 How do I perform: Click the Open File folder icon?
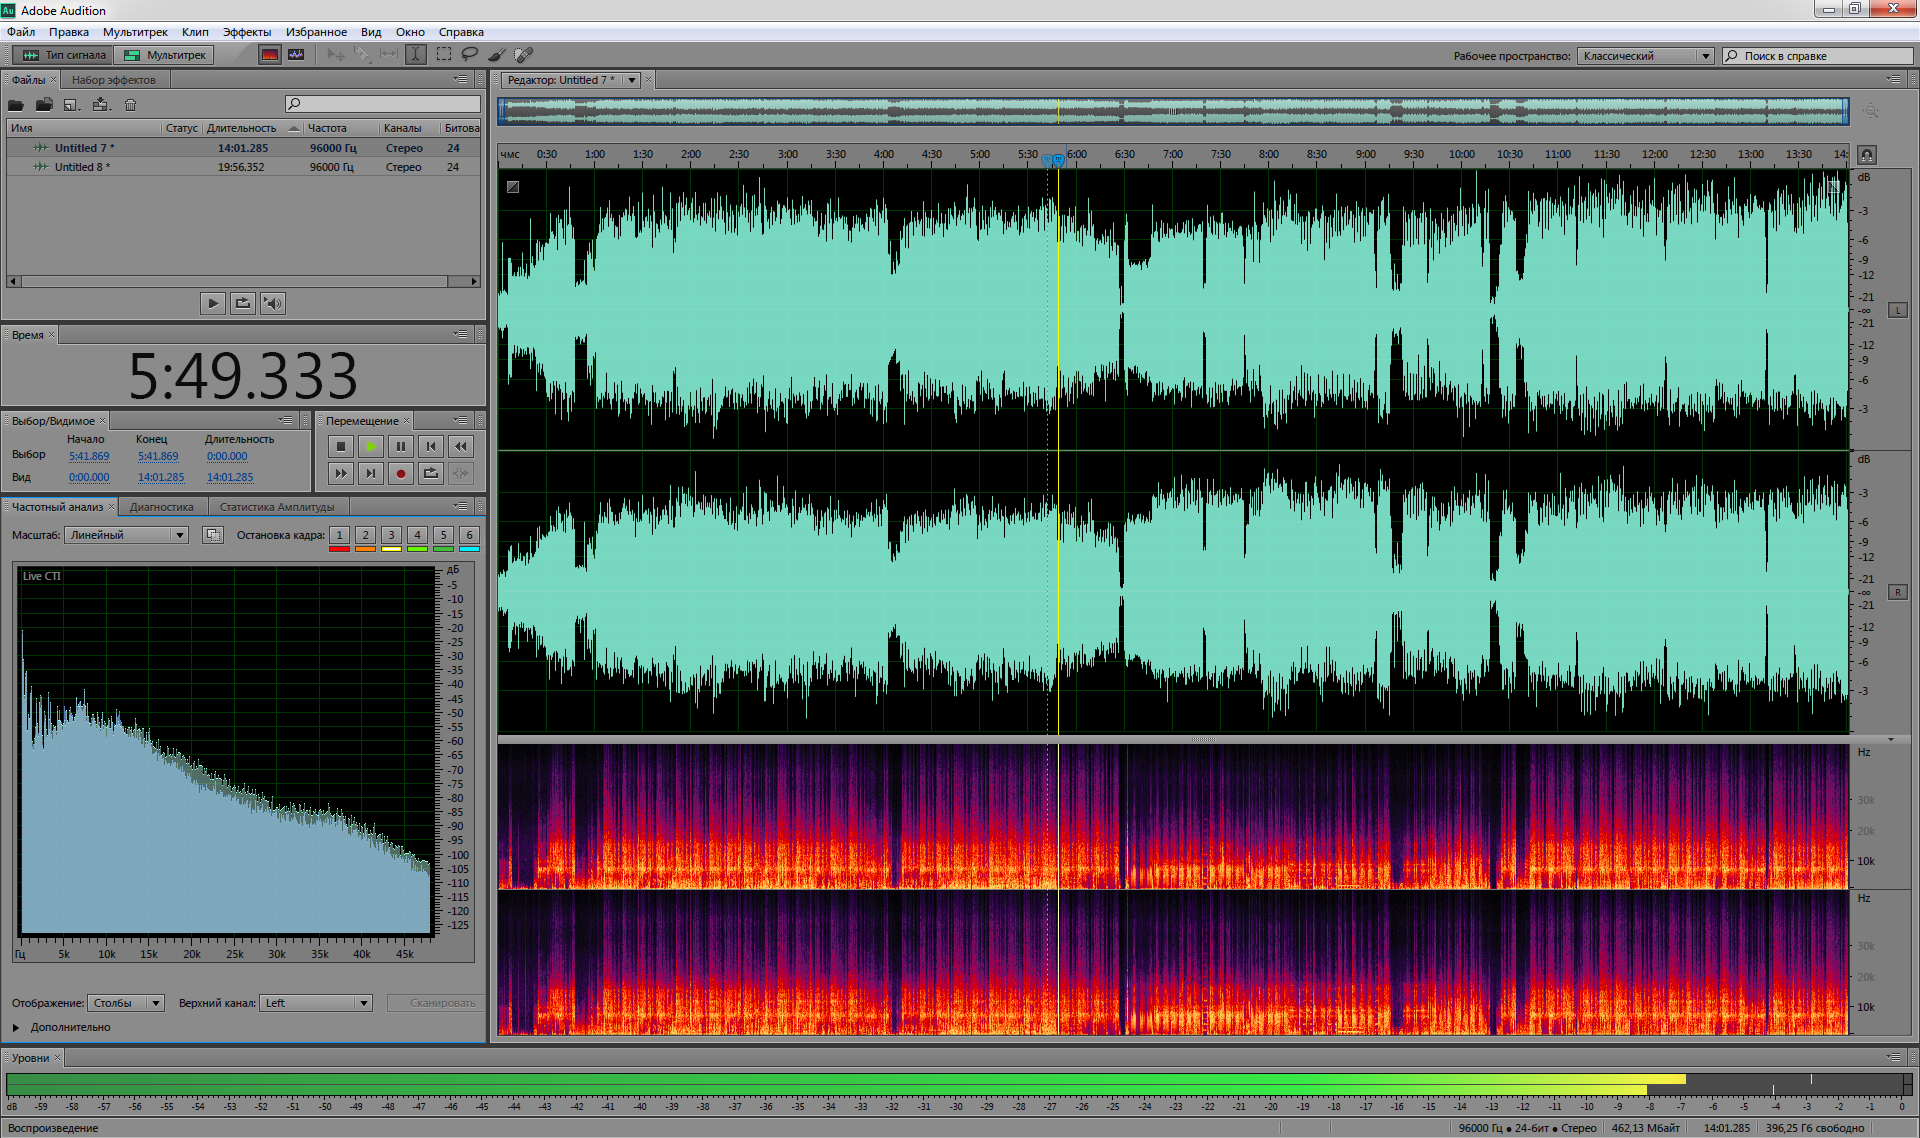16,105
